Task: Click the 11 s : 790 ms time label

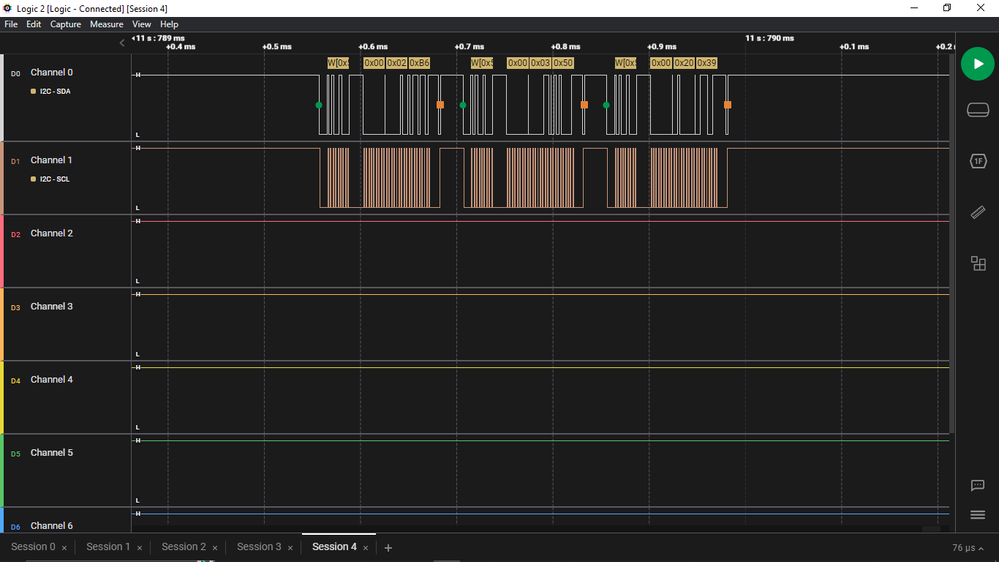Action: pos(770,38)
